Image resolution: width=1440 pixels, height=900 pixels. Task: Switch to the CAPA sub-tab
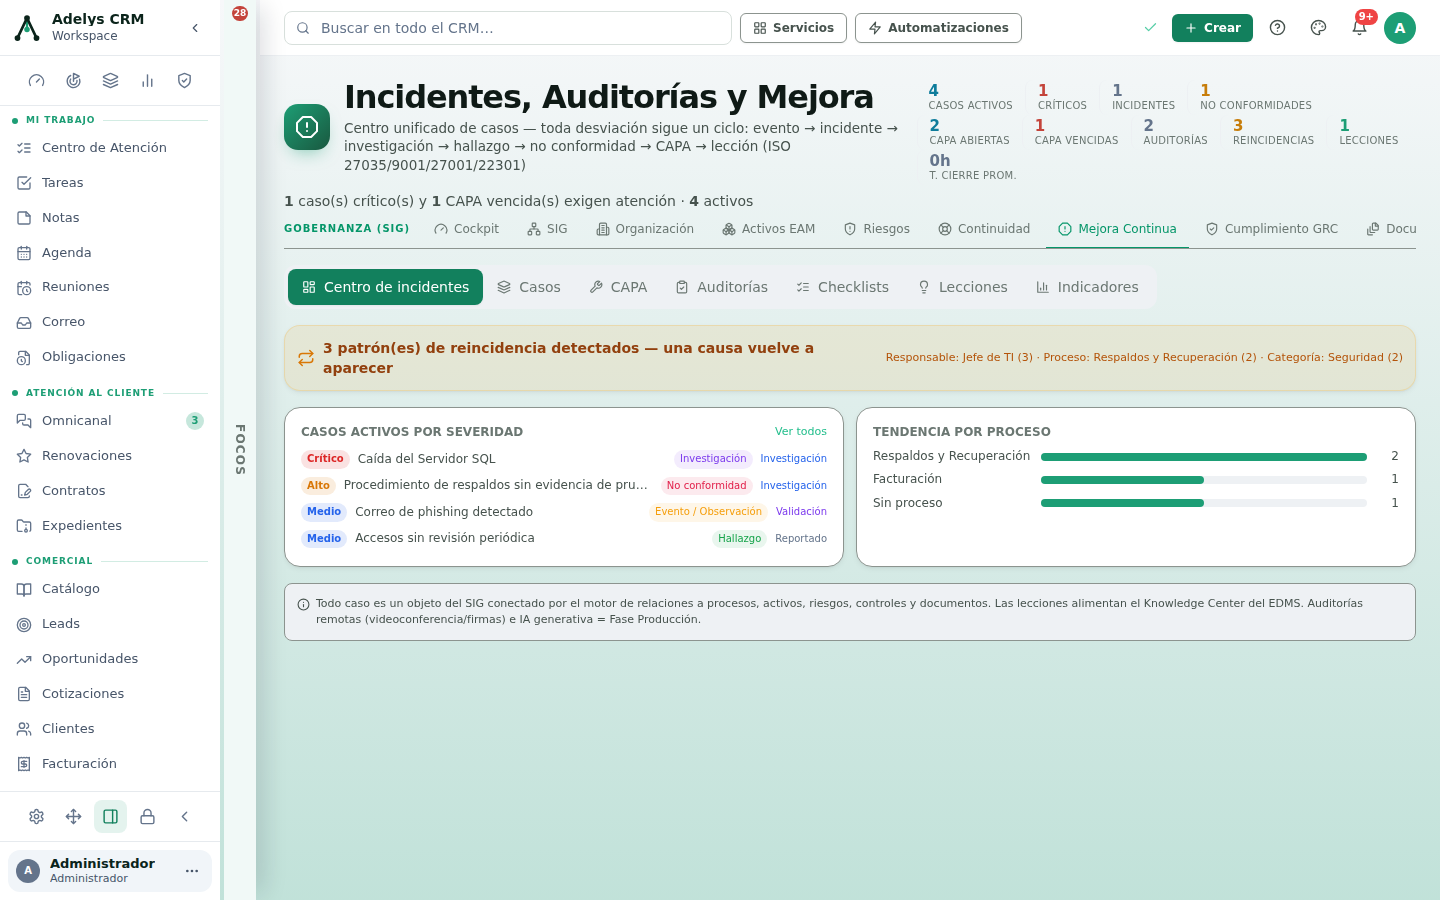click(x=618, y=287)
